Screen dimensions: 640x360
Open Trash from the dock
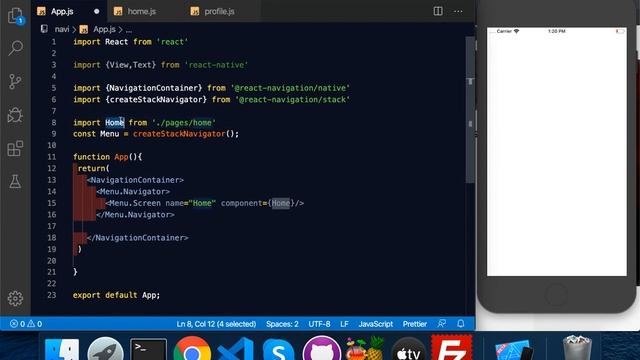tap(577, 348)
